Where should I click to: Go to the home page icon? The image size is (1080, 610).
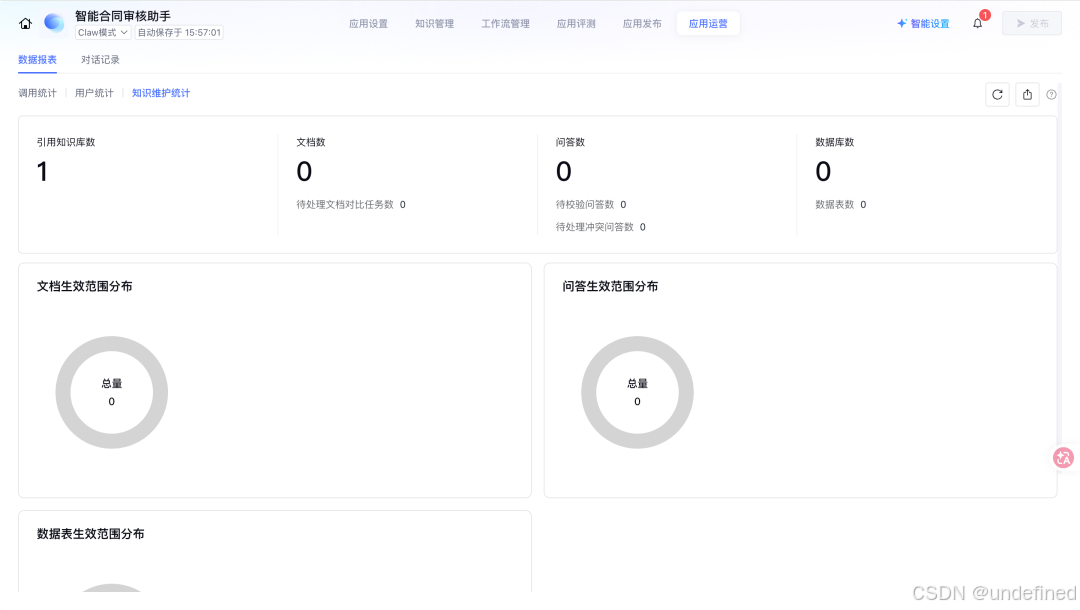(x=25, y=23)
